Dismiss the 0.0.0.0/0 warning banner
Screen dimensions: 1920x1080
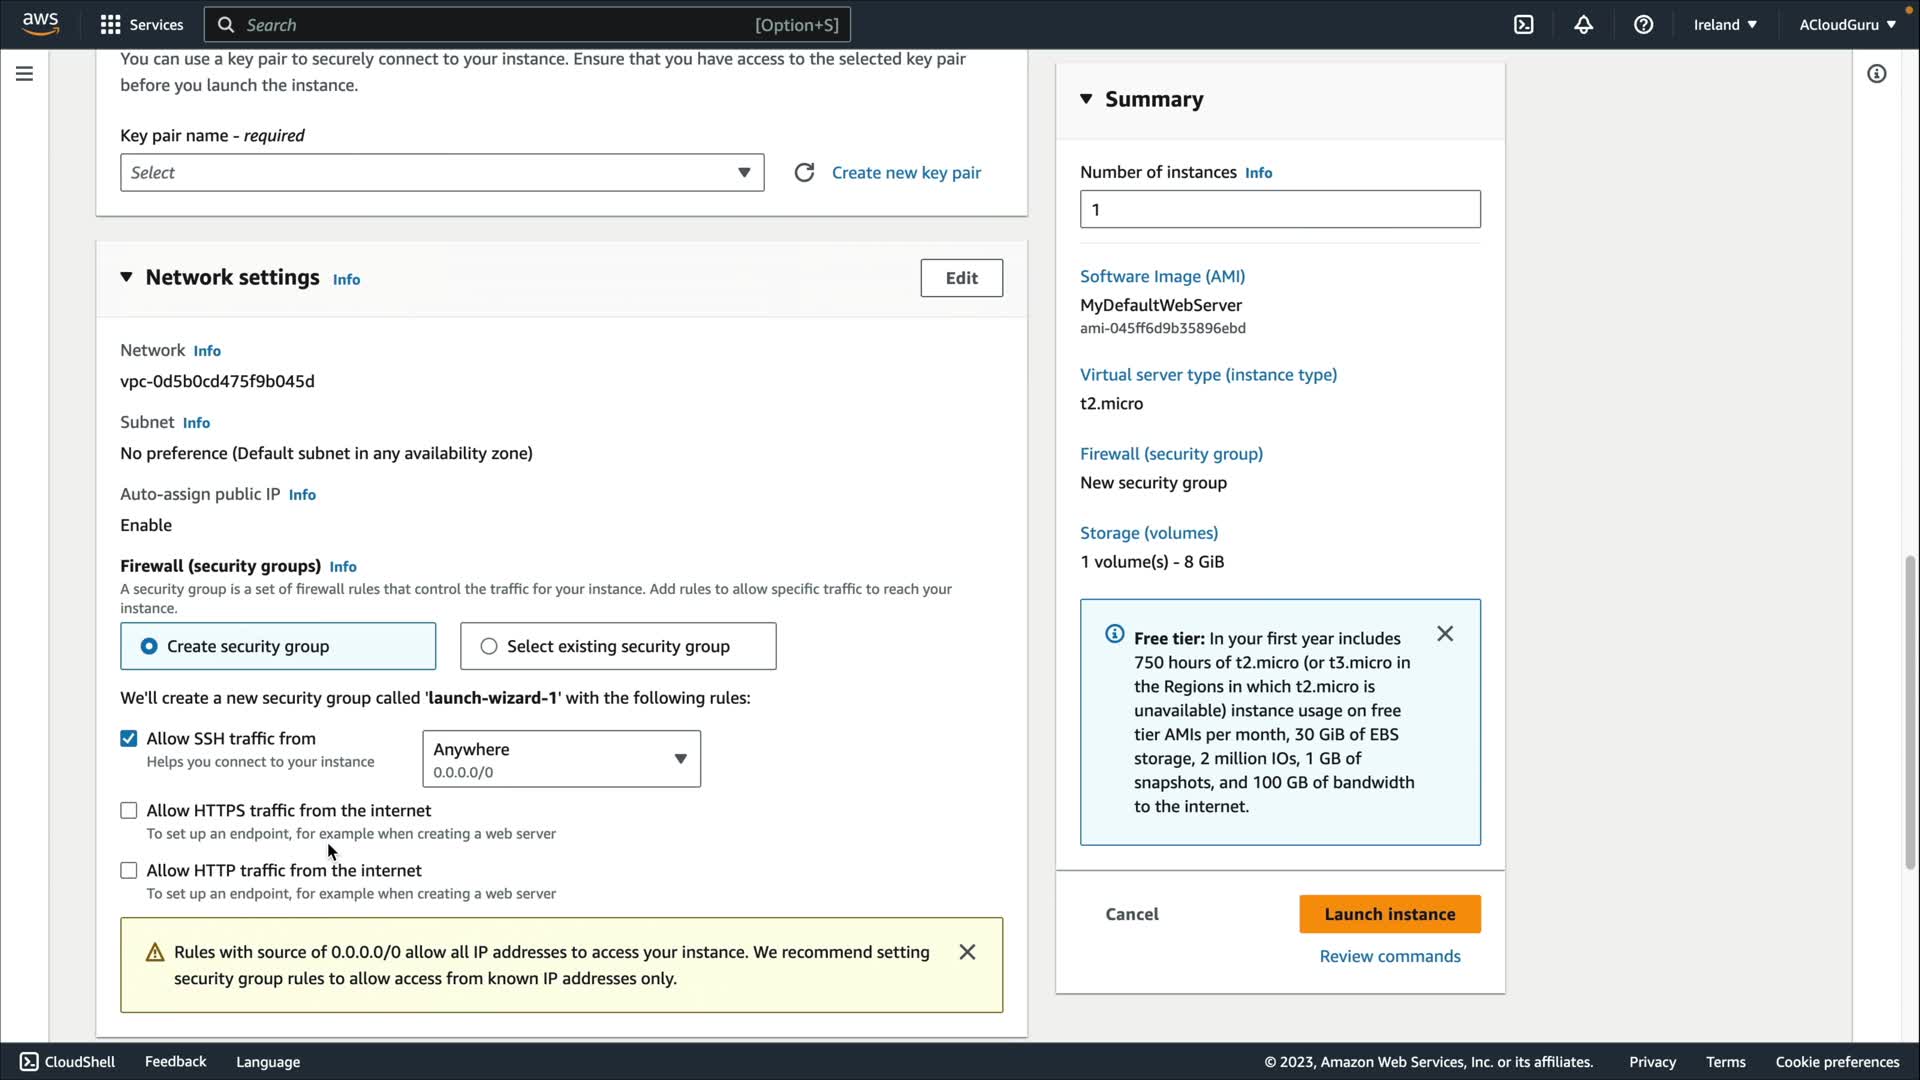[967, 952]
